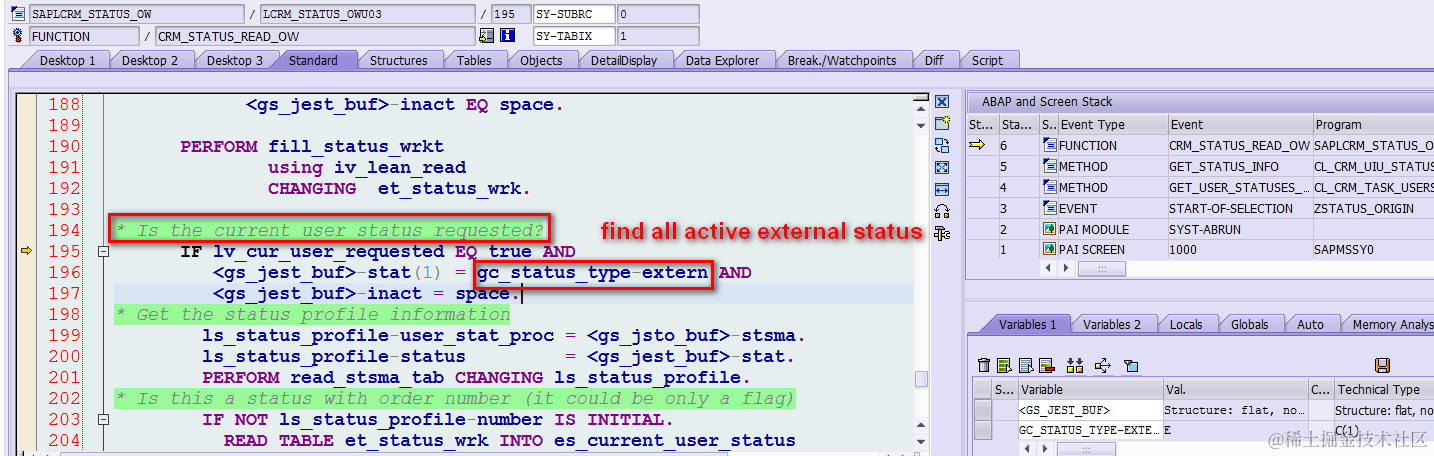The height and width of the screenshot is (456, 1434).
Task: Click the GET_STATUS_INFO method row icon
Action: [x=1049, y=166]
